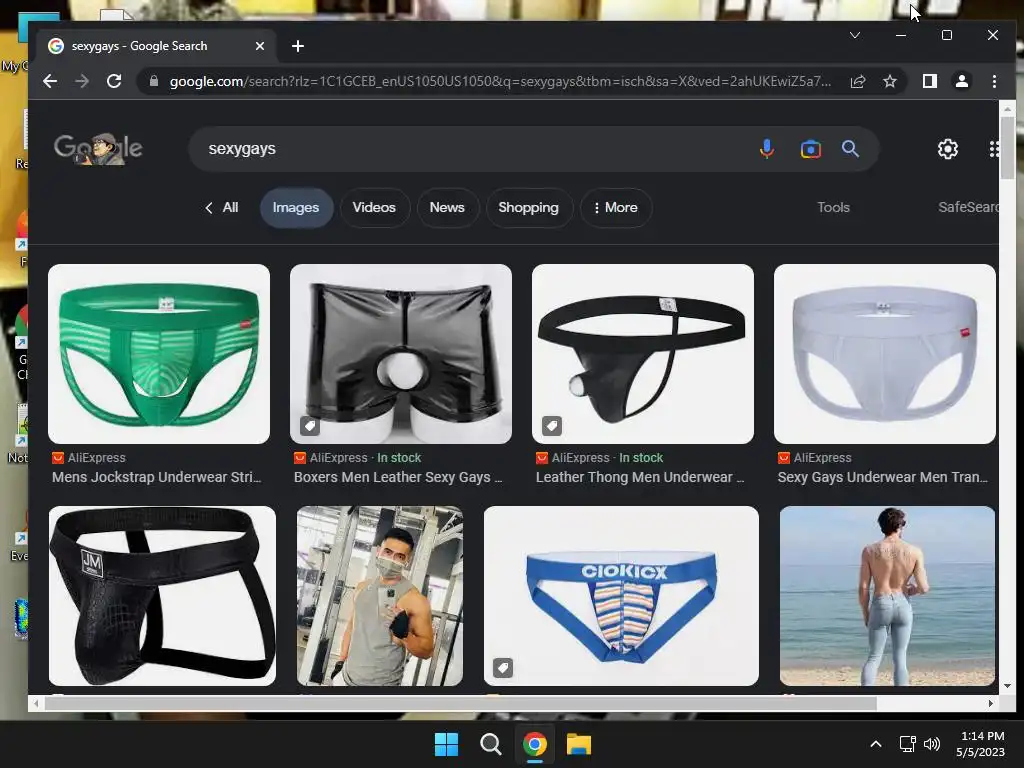Open a new browser tab
This screenshot has height=768, width=1024.
tap(298, 46)
